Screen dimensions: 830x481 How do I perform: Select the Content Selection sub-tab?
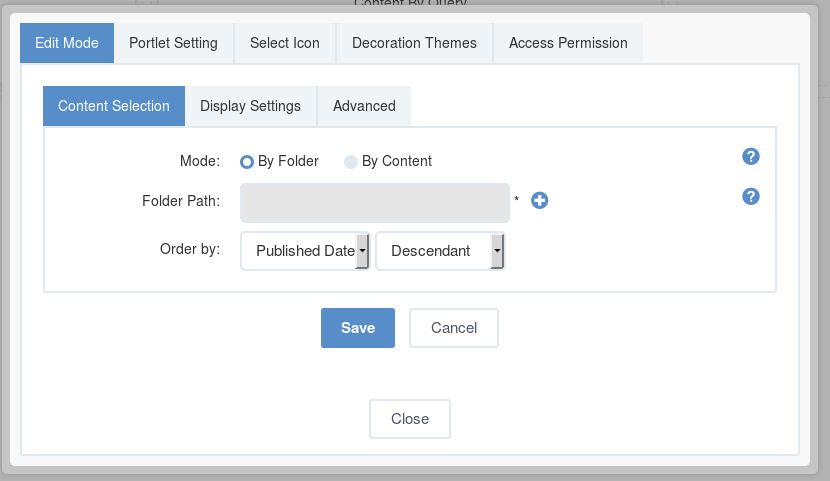click(x=114, y=106)
